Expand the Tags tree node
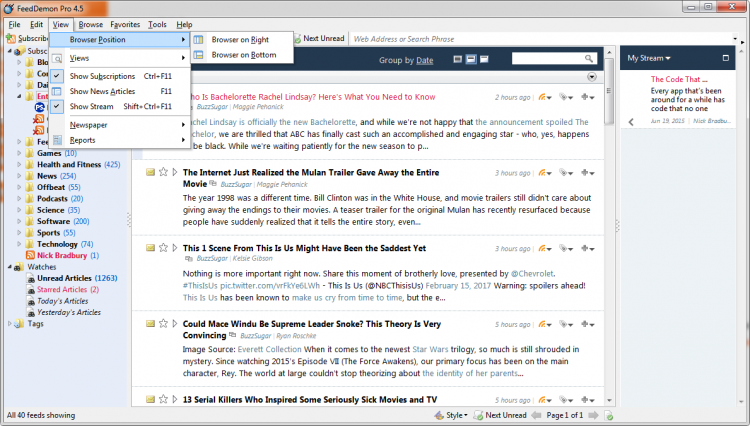This screenshot has height=426, width=750. (10, 324)
